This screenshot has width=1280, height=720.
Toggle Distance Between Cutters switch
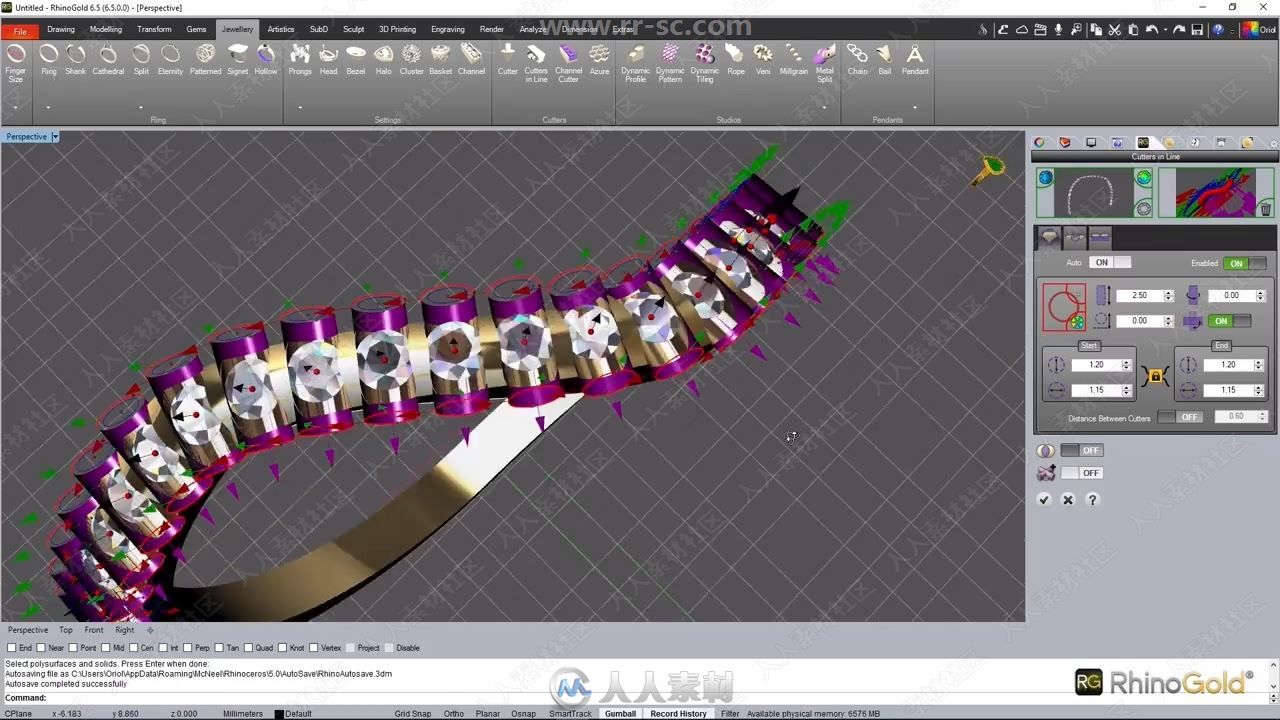(1181, 417)
